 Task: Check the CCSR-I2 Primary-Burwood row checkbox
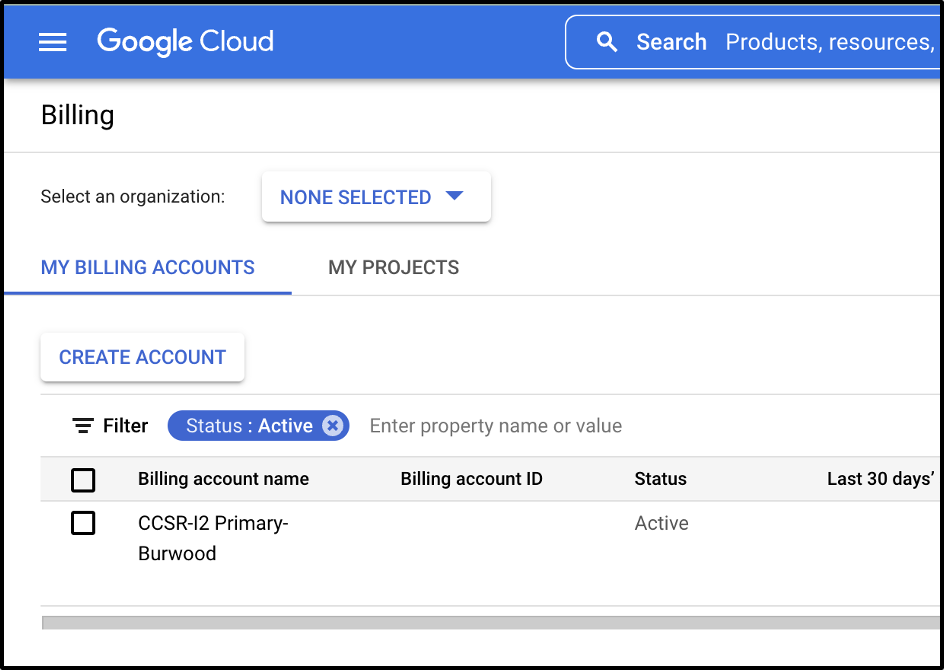tap(83, 523)
